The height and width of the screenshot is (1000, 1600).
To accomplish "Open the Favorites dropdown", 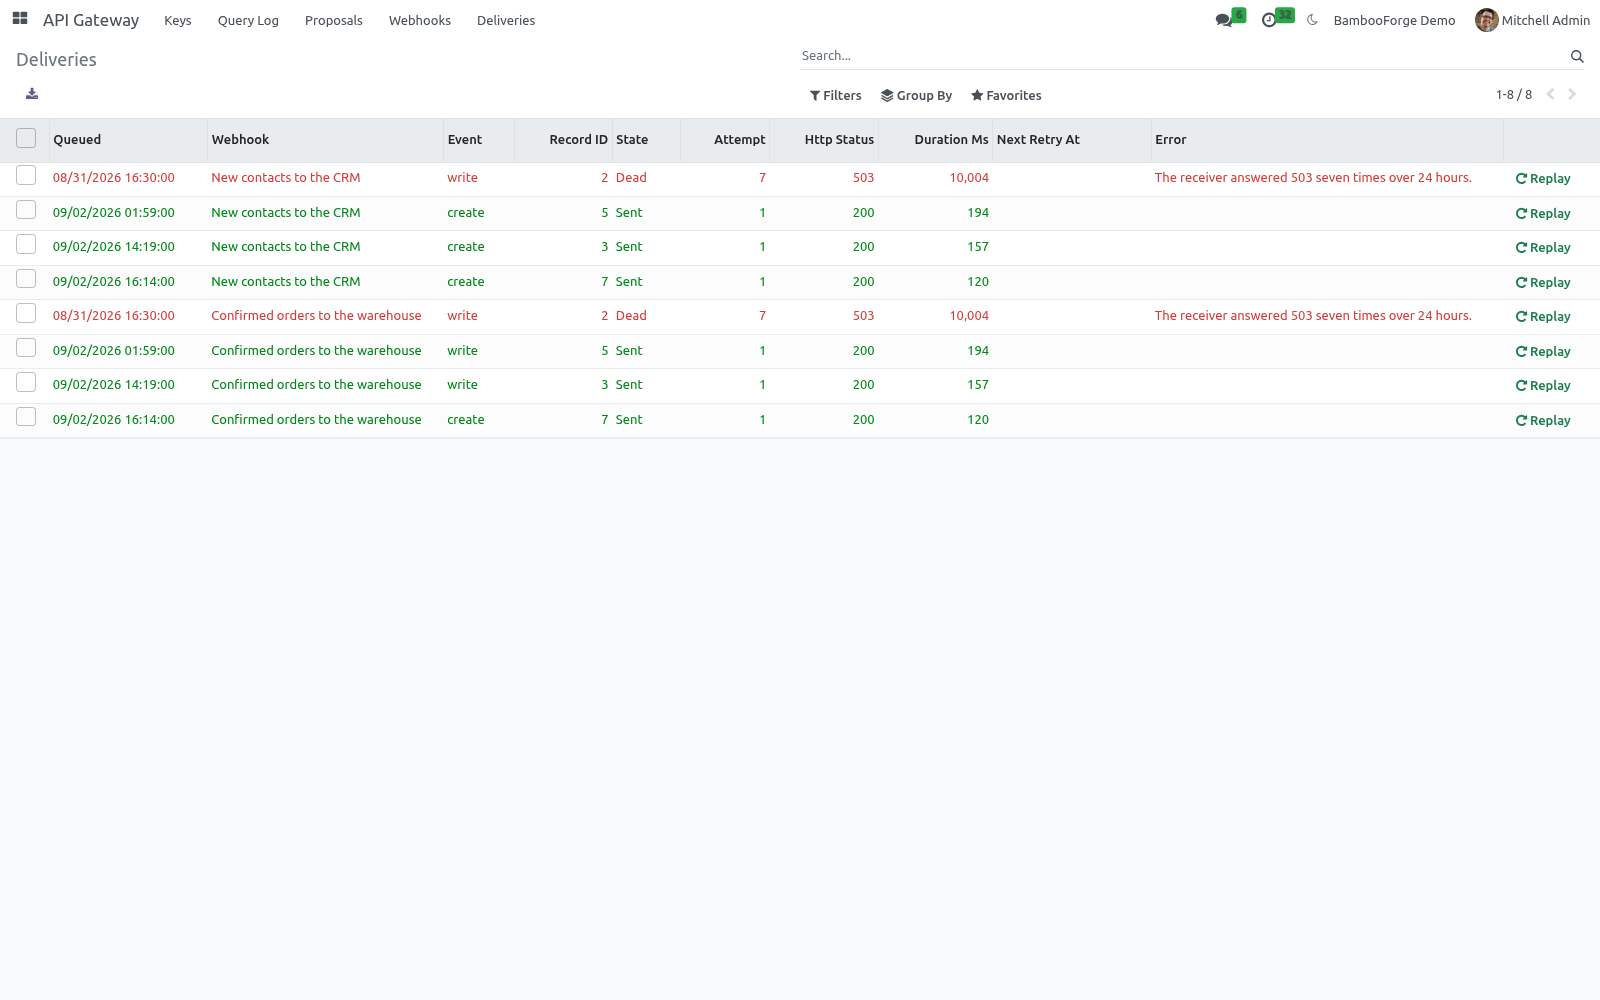I will click(1006, 96).
